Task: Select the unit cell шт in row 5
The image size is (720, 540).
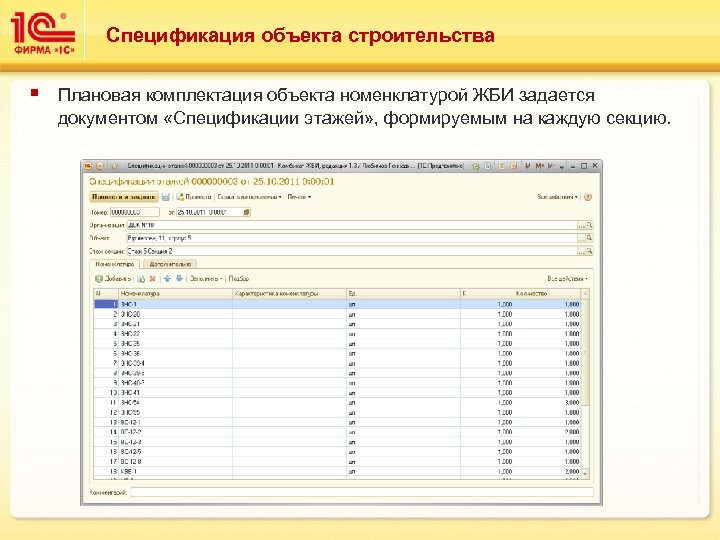Action: tap(403, 343)
